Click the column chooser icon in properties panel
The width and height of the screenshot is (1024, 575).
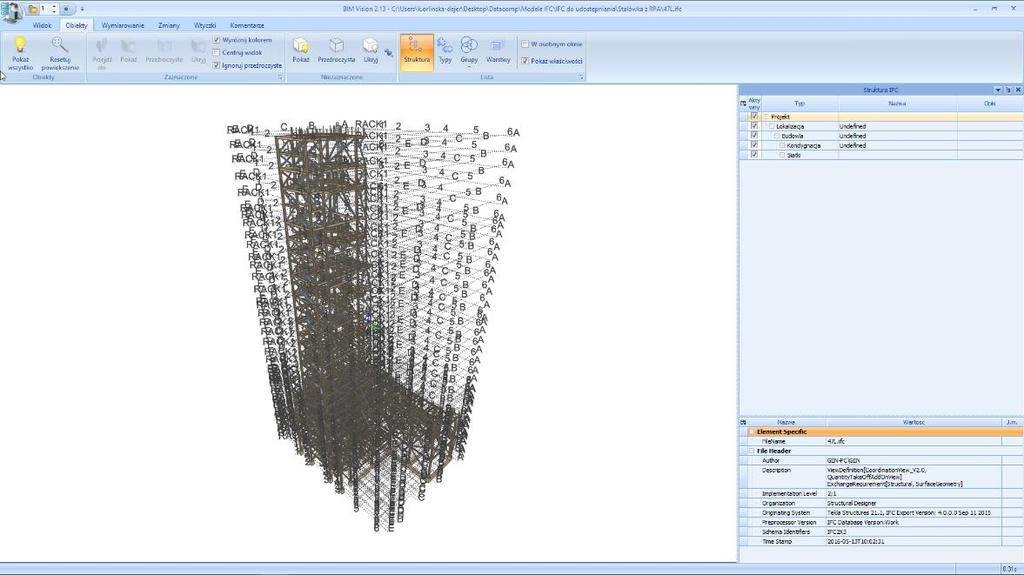(x=743, y=422)
